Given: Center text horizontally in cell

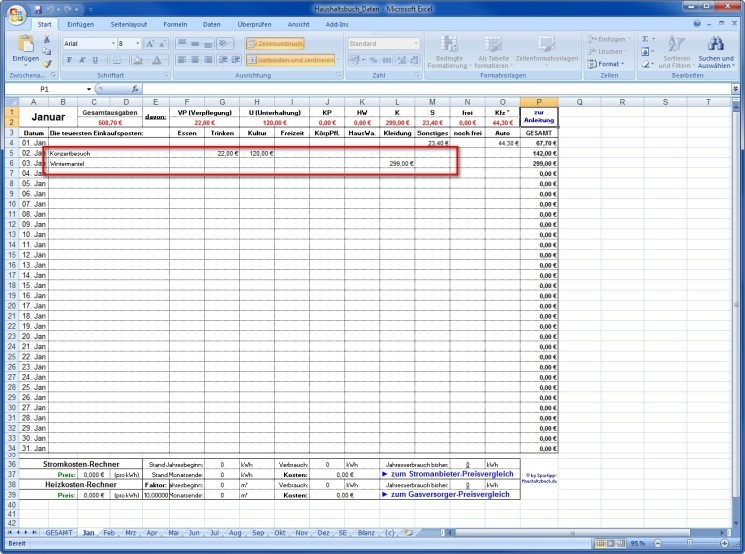Looking at the screenshot, I should tap(195, 60).
